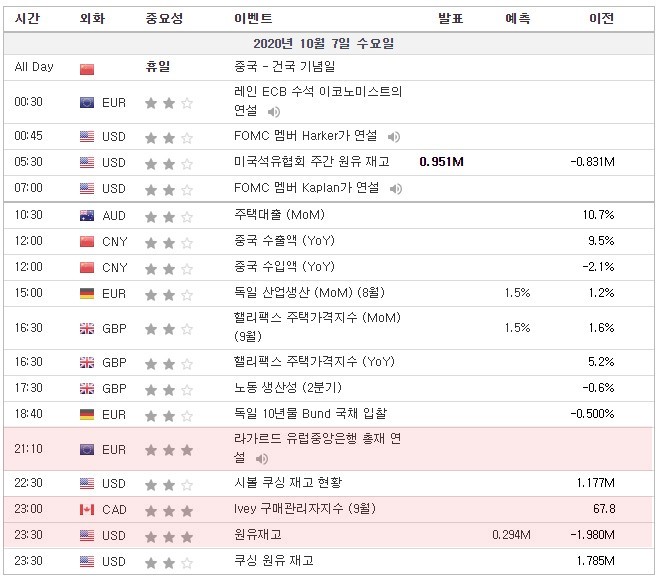
Task: Click US flag in the 00:45 row
Action: pos(87,137)
